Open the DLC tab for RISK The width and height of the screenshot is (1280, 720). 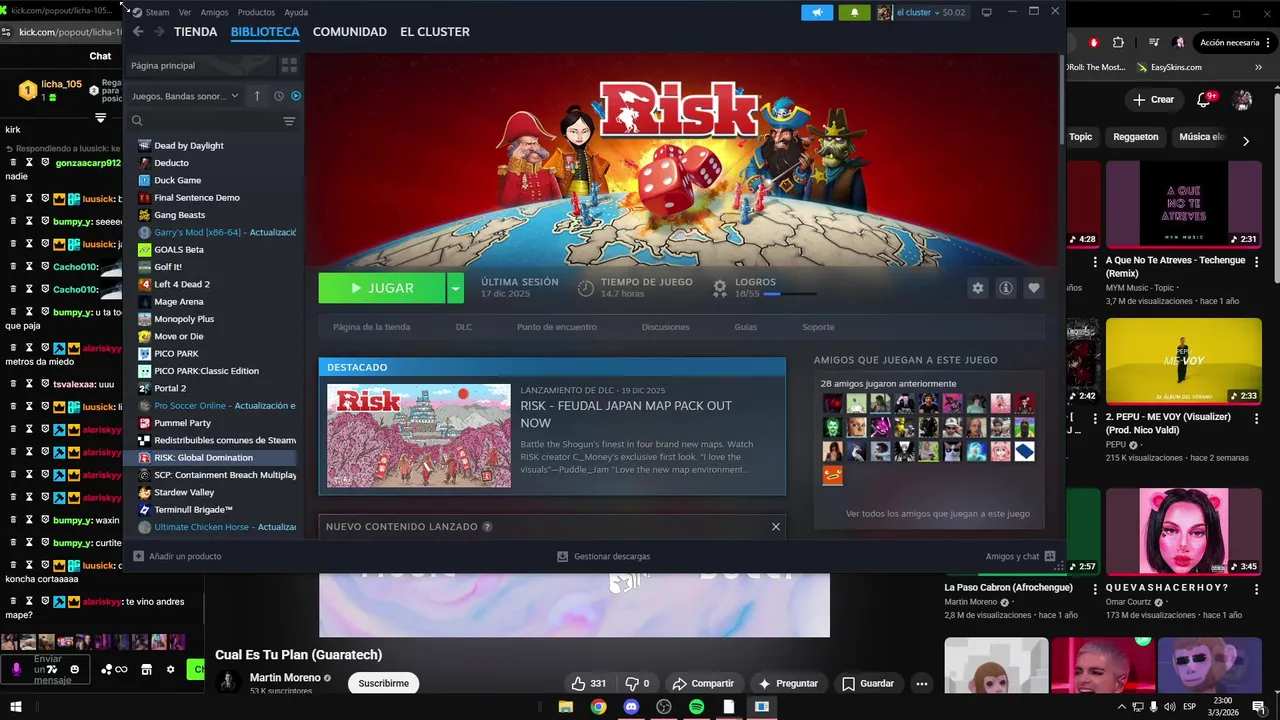(x=464, y=327)
